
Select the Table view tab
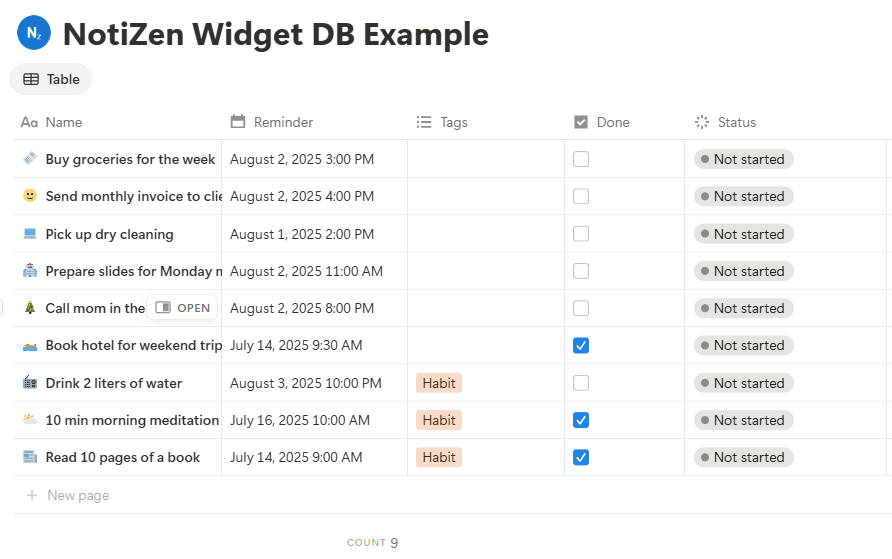coord(51,79)
